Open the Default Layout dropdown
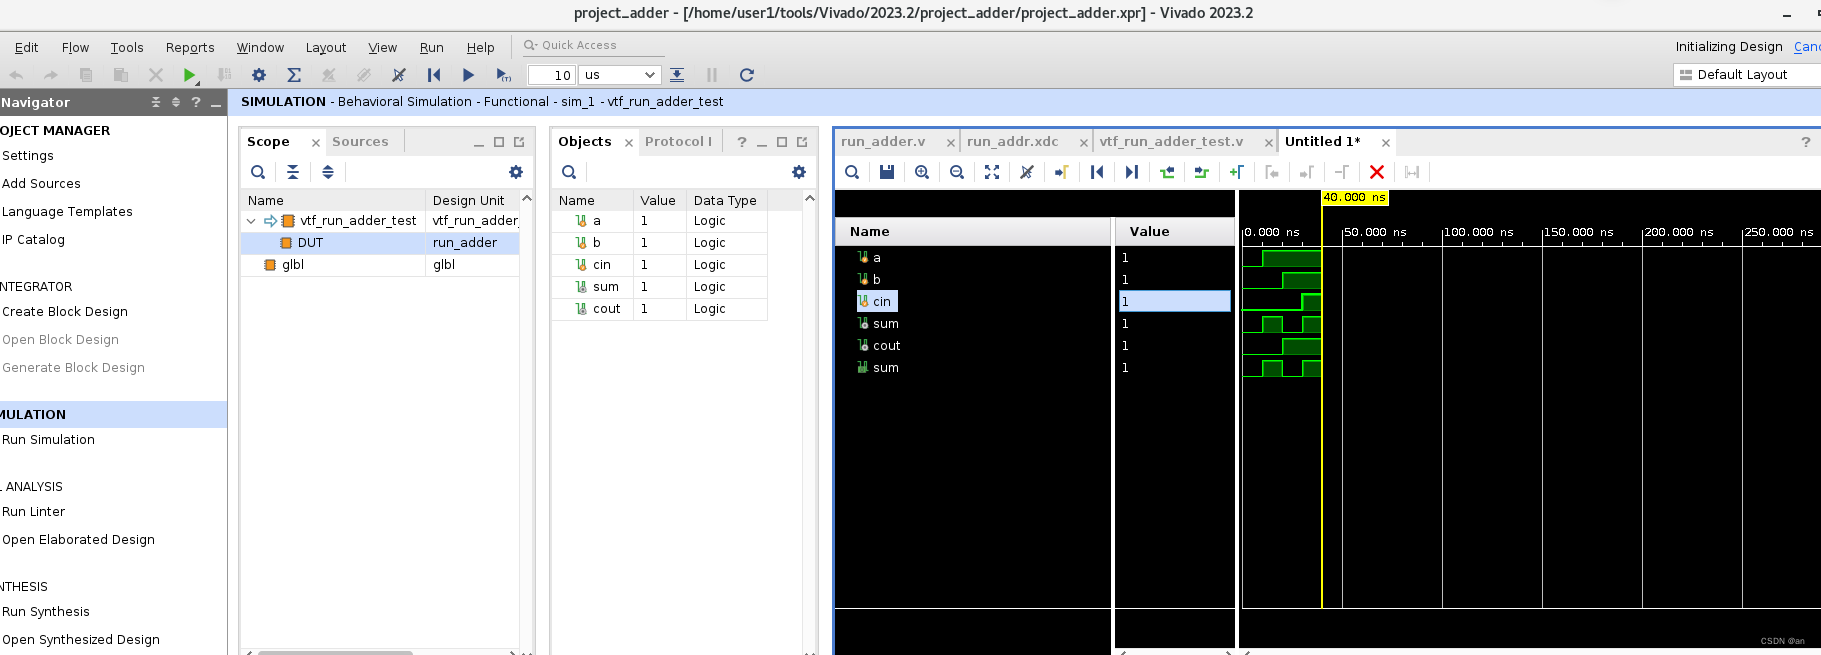 [x=1746, y=75]
